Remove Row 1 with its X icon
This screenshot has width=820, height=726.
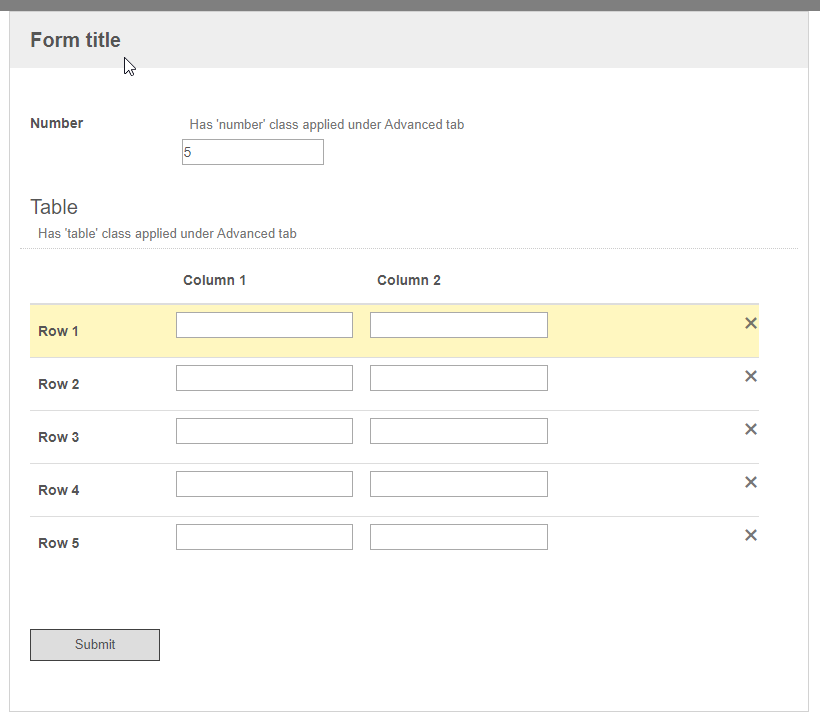750,323
